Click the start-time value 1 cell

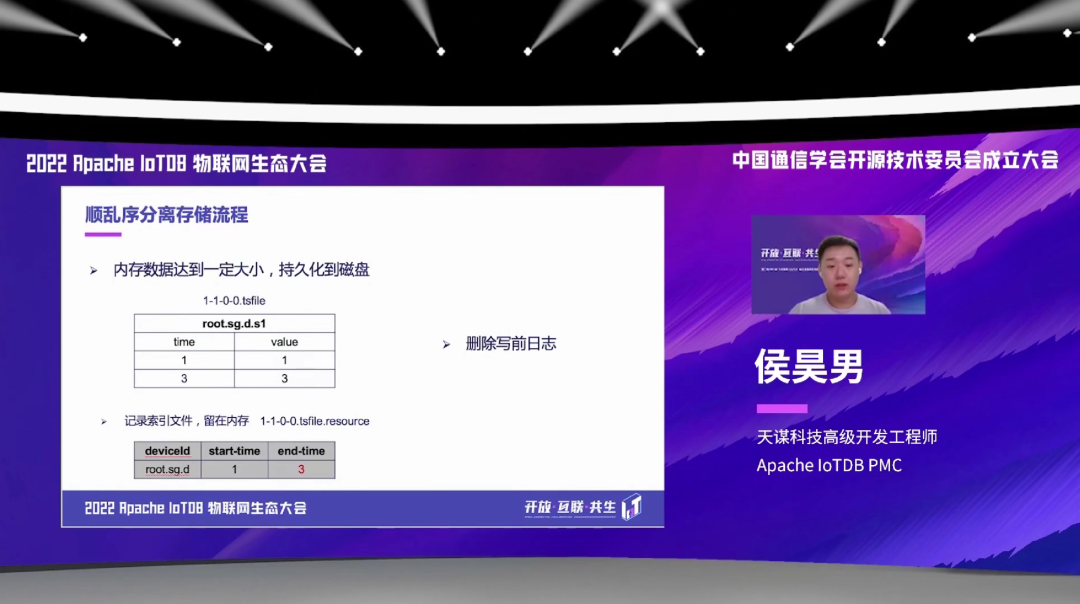coord(234,469)
